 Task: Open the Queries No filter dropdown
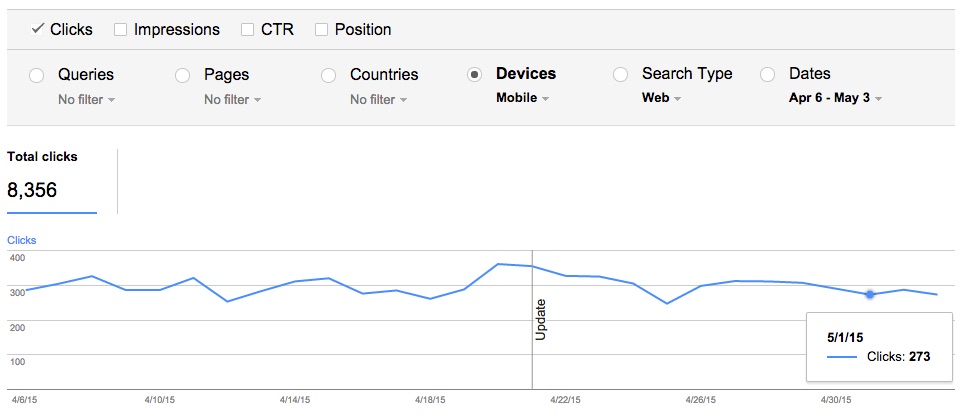(87, 100)
